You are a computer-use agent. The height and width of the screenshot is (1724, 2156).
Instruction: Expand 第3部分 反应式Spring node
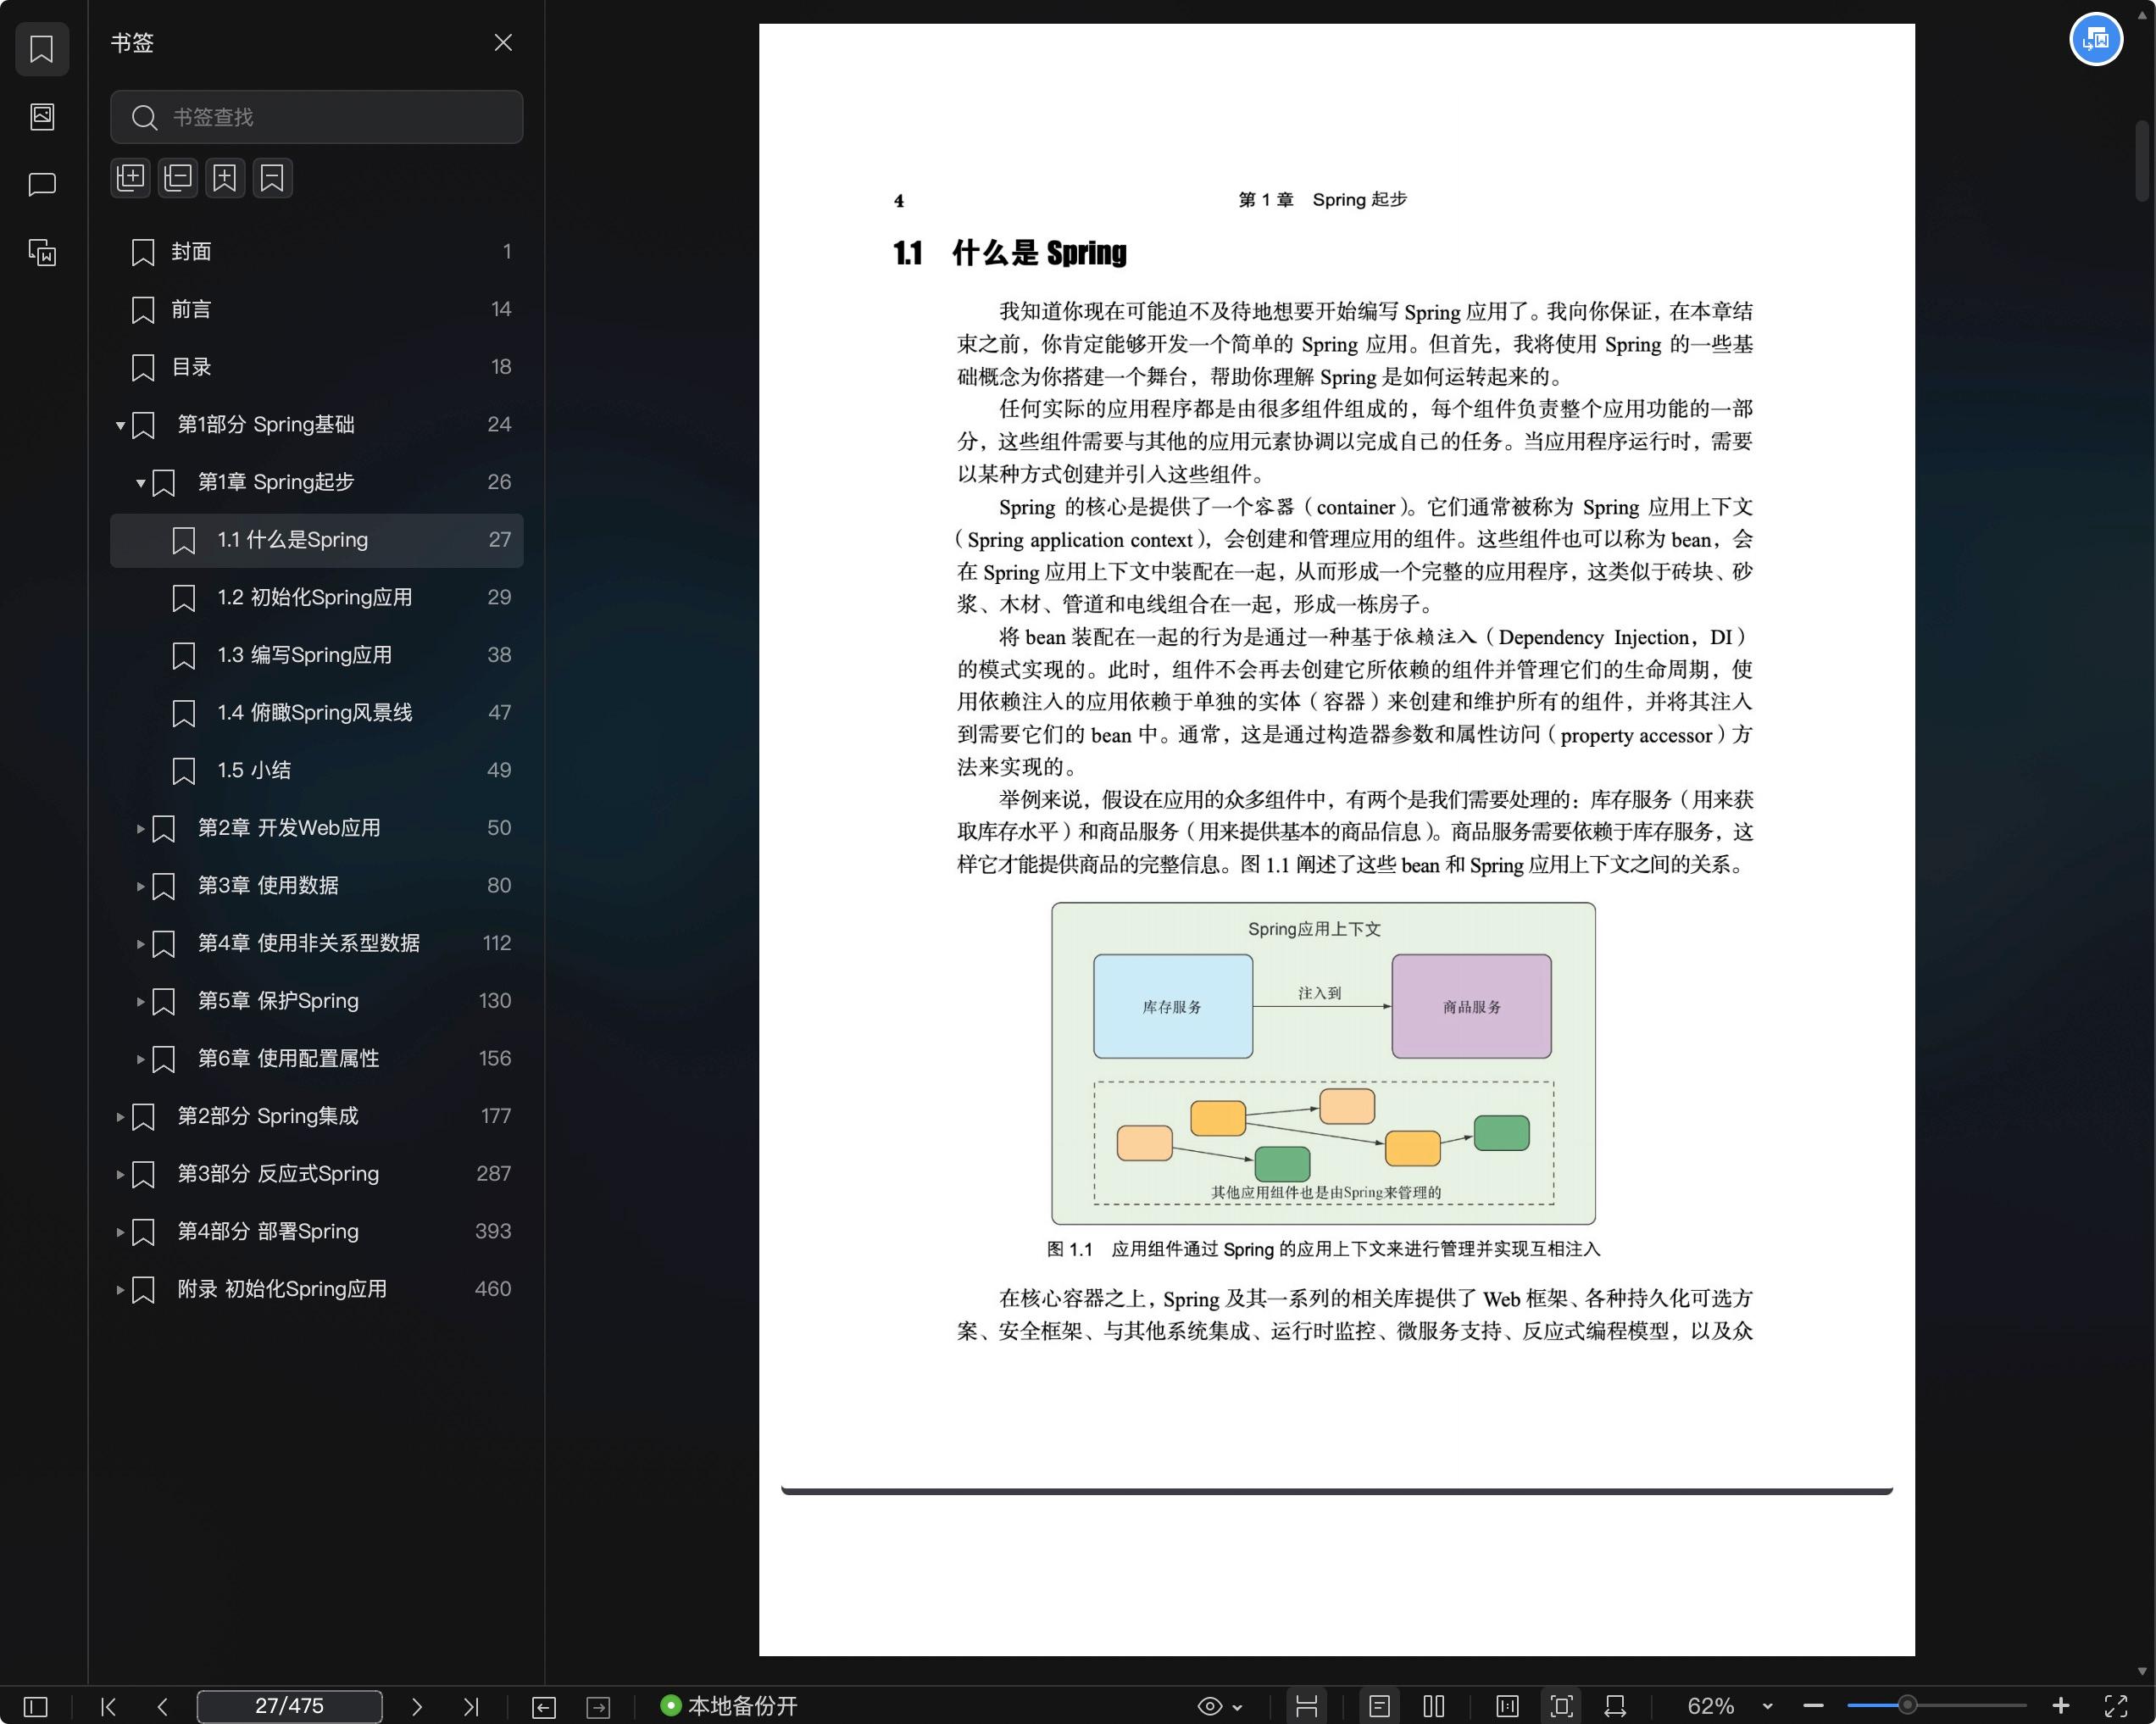point(120,1175)
